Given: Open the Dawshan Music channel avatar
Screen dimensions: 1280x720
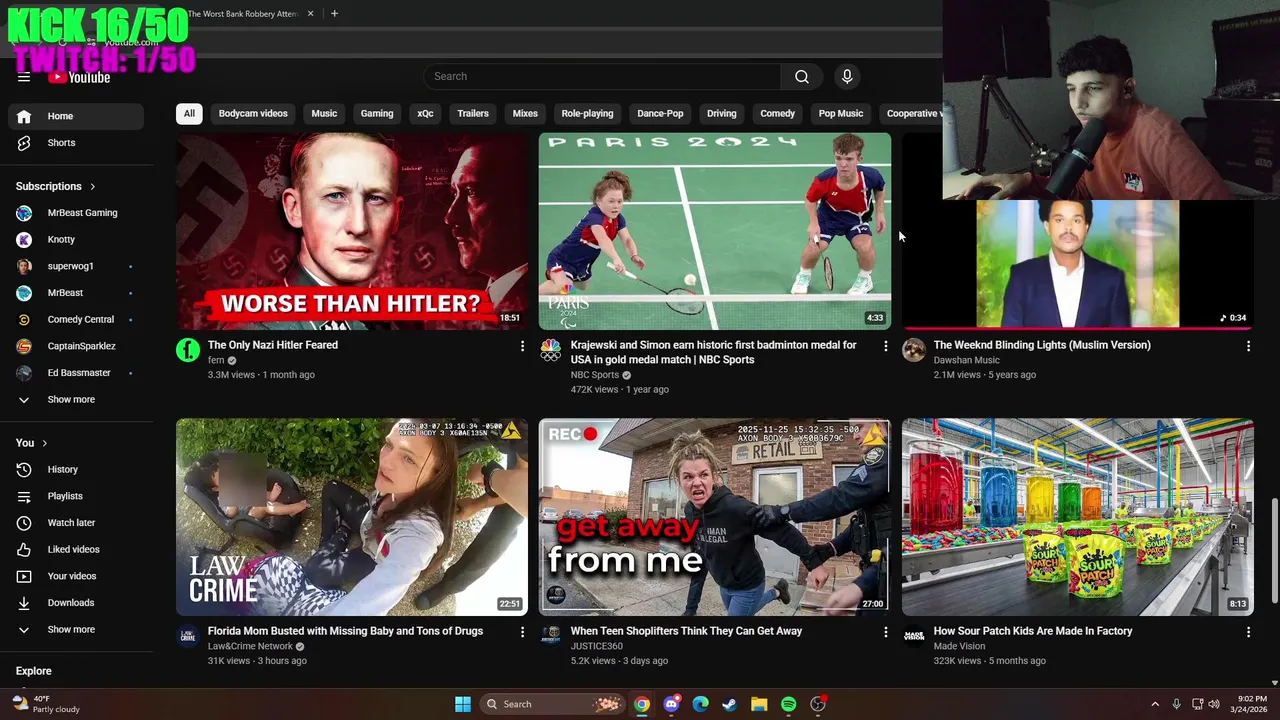Looking at the screenshot, I should click(x=914, y=350).
